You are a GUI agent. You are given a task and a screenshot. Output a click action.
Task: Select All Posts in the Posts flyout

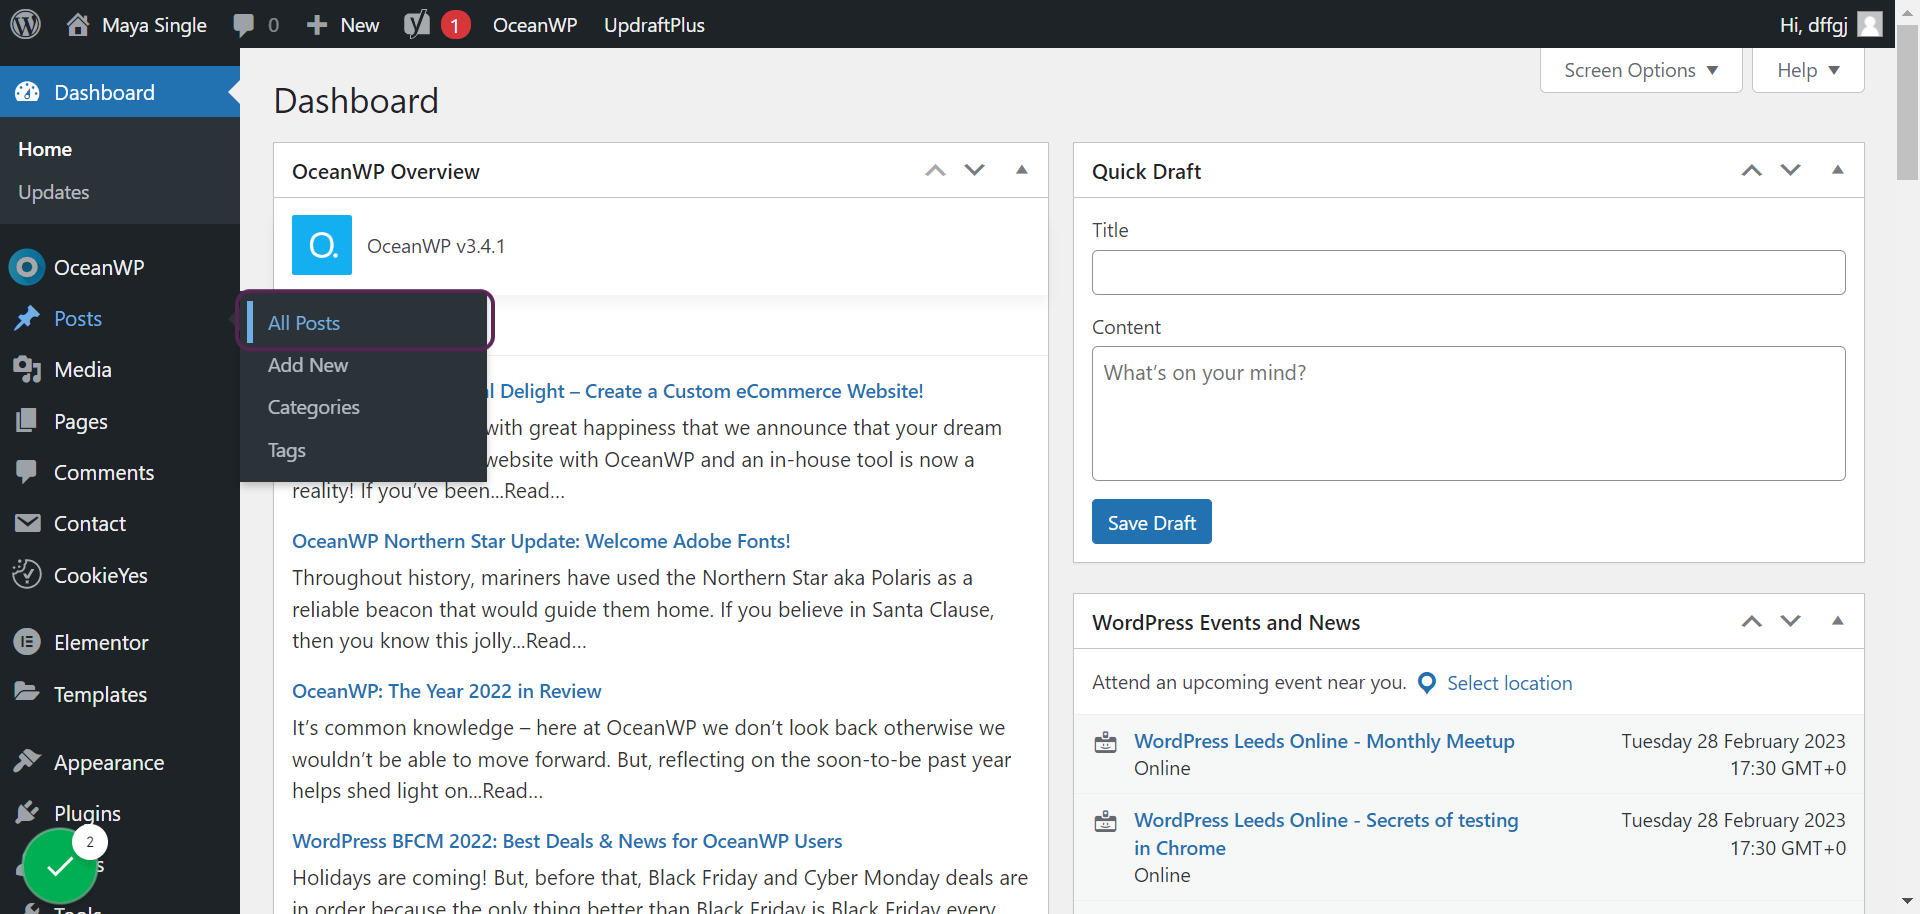pyautogui.click(x=304, y=323)
